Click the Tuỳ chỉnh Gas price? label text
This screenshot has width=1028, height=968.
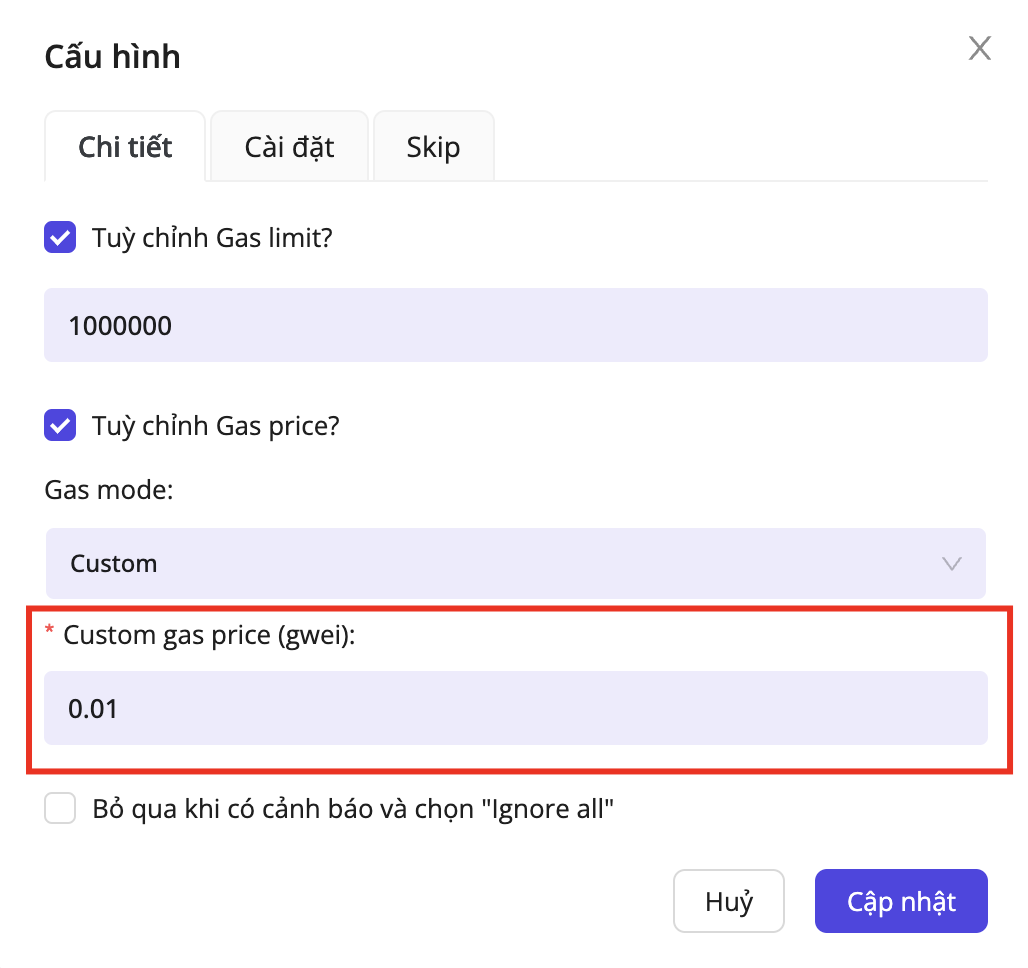(215, 426)
